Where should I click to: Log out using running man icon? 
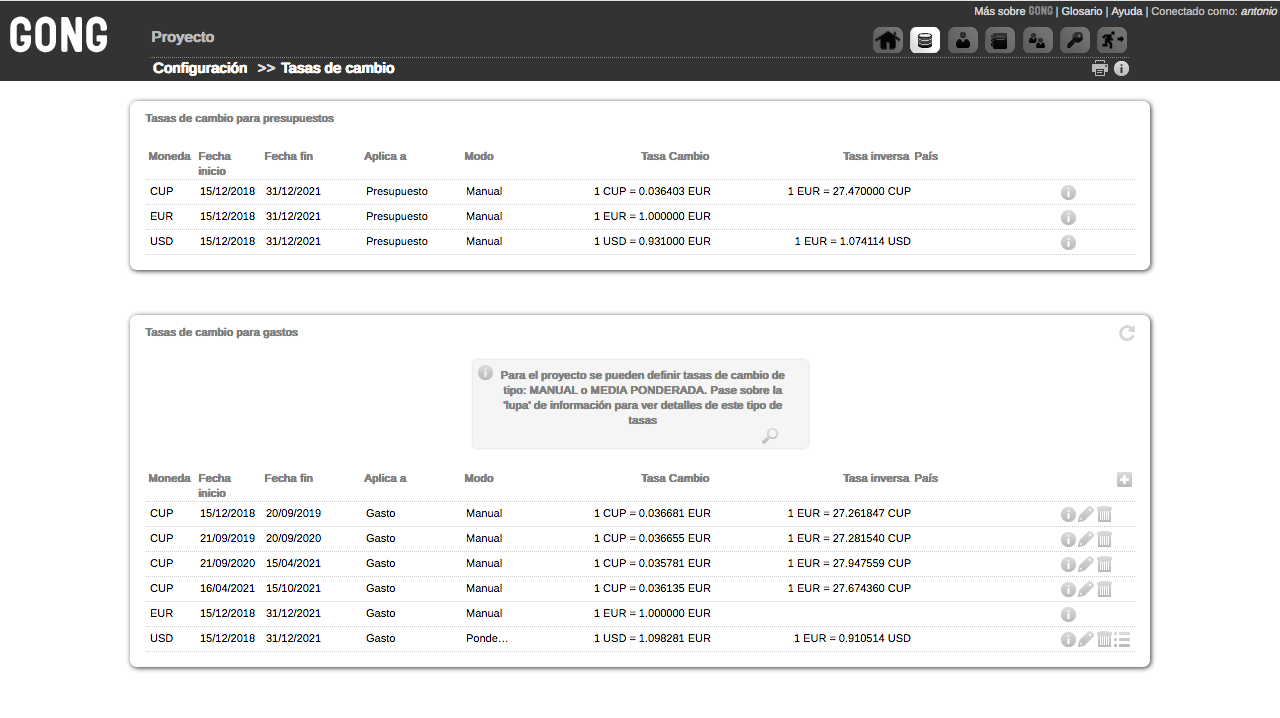click(x=1112, y=40)
